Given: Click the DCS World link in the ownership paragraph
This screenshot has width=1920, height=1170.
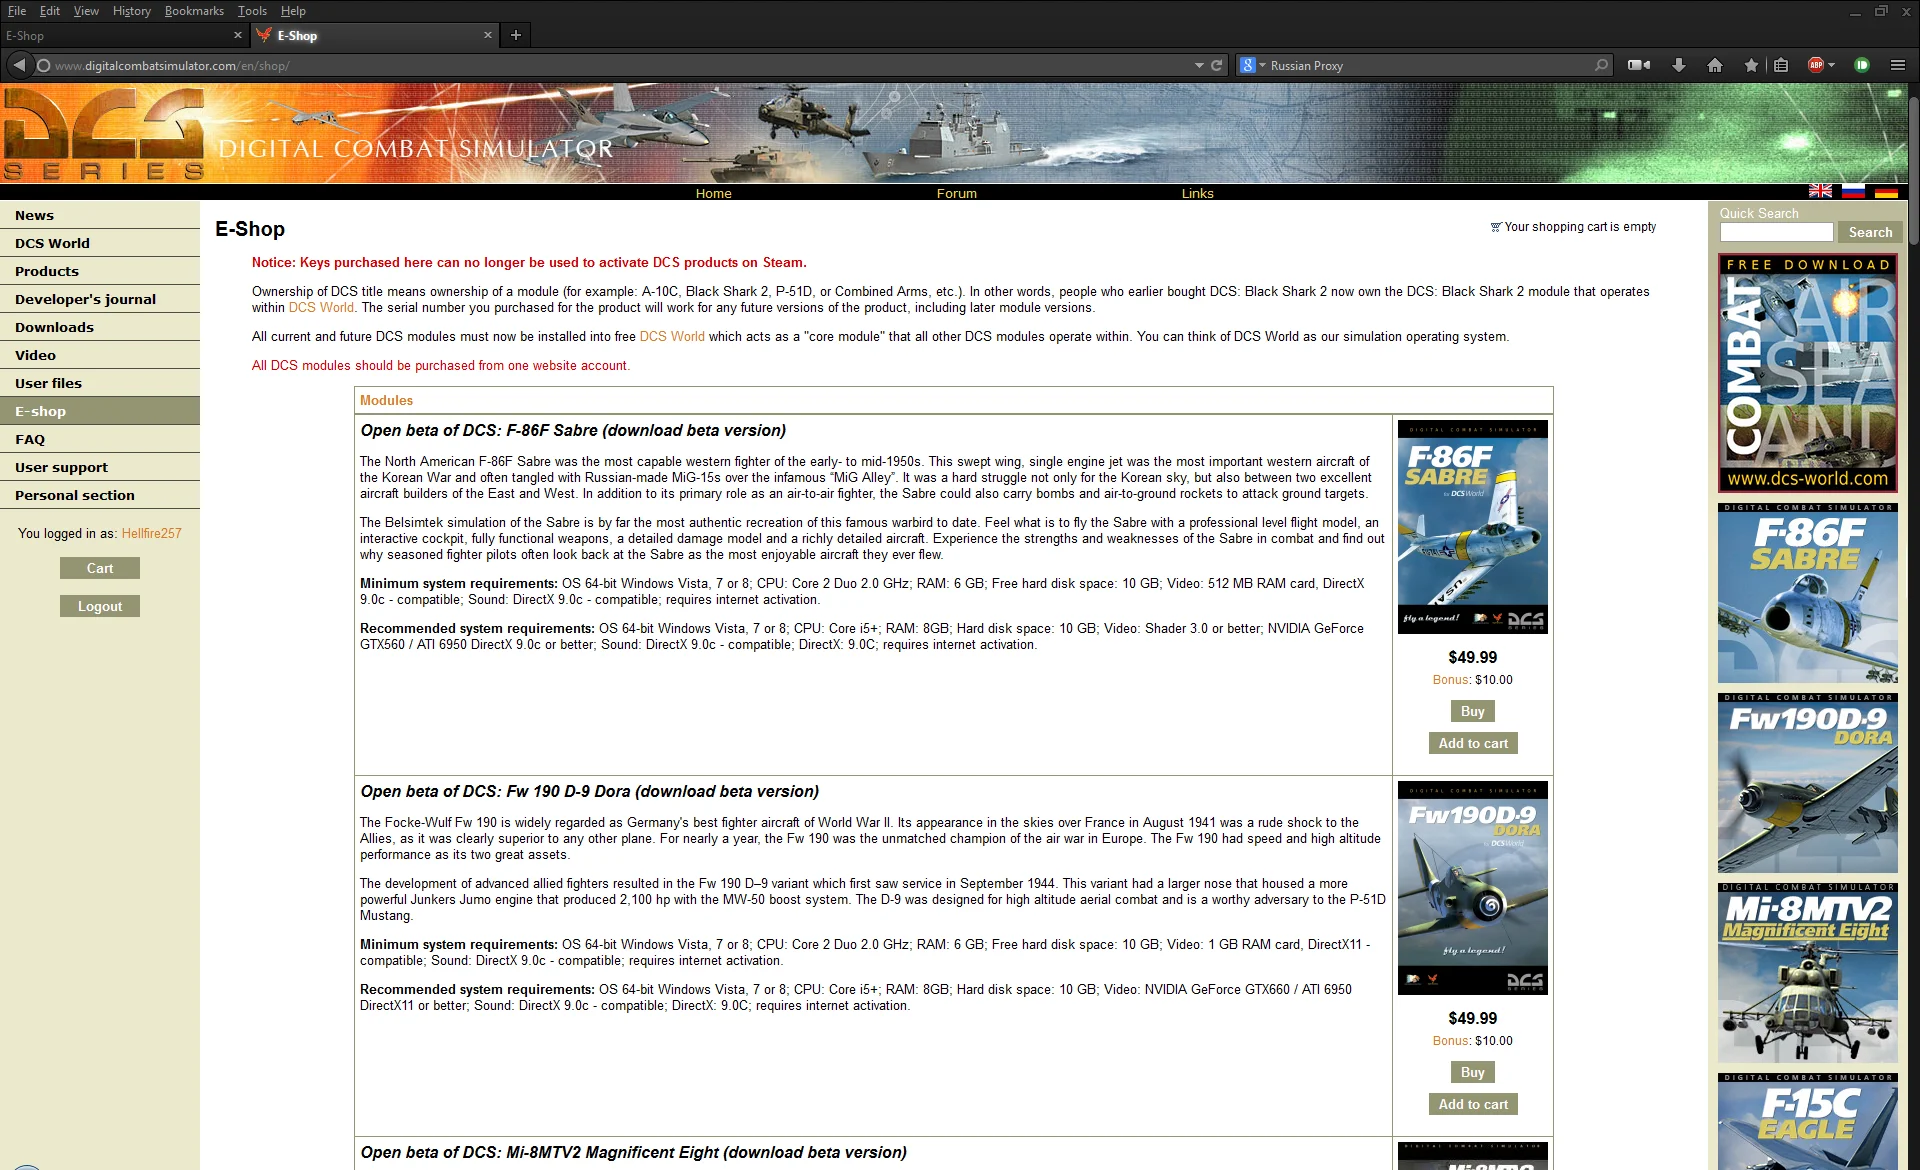Looking at the screenshot, I should tap(321, 308).
